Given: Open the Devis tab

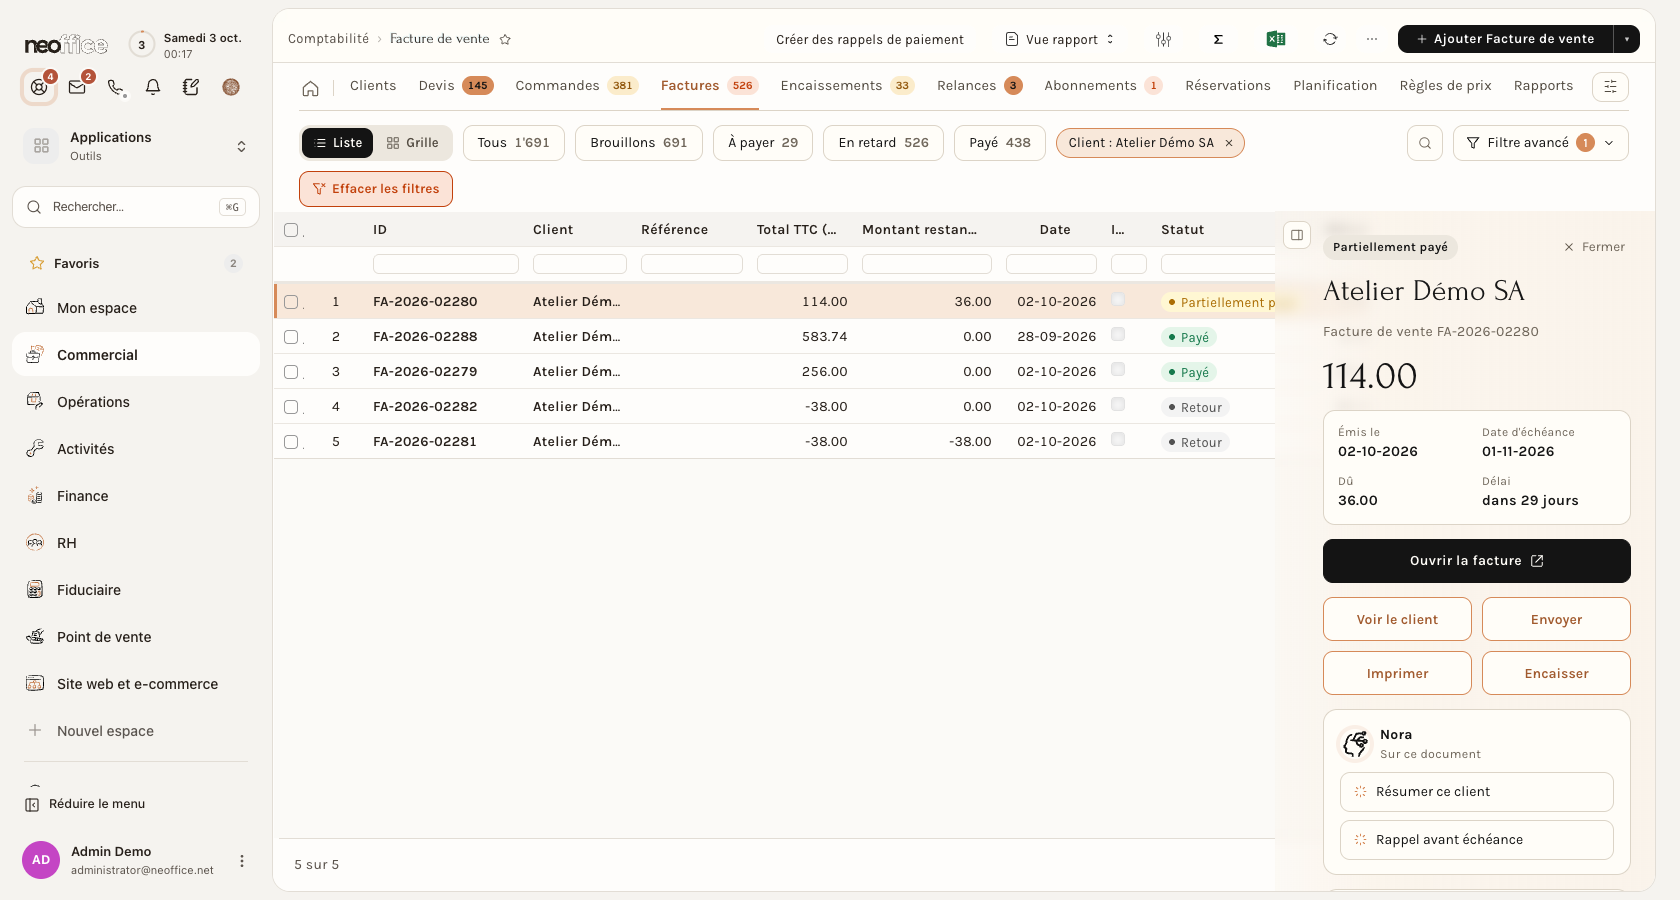Looking at the screenshot, I should pyautogui.click(x=456, y=86).
